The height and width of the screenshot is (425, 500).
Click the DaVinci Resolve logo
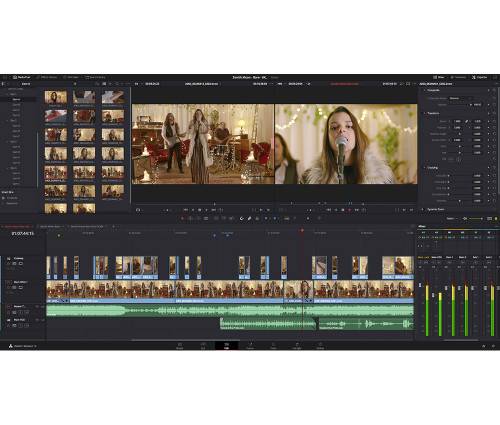point(11,346)
